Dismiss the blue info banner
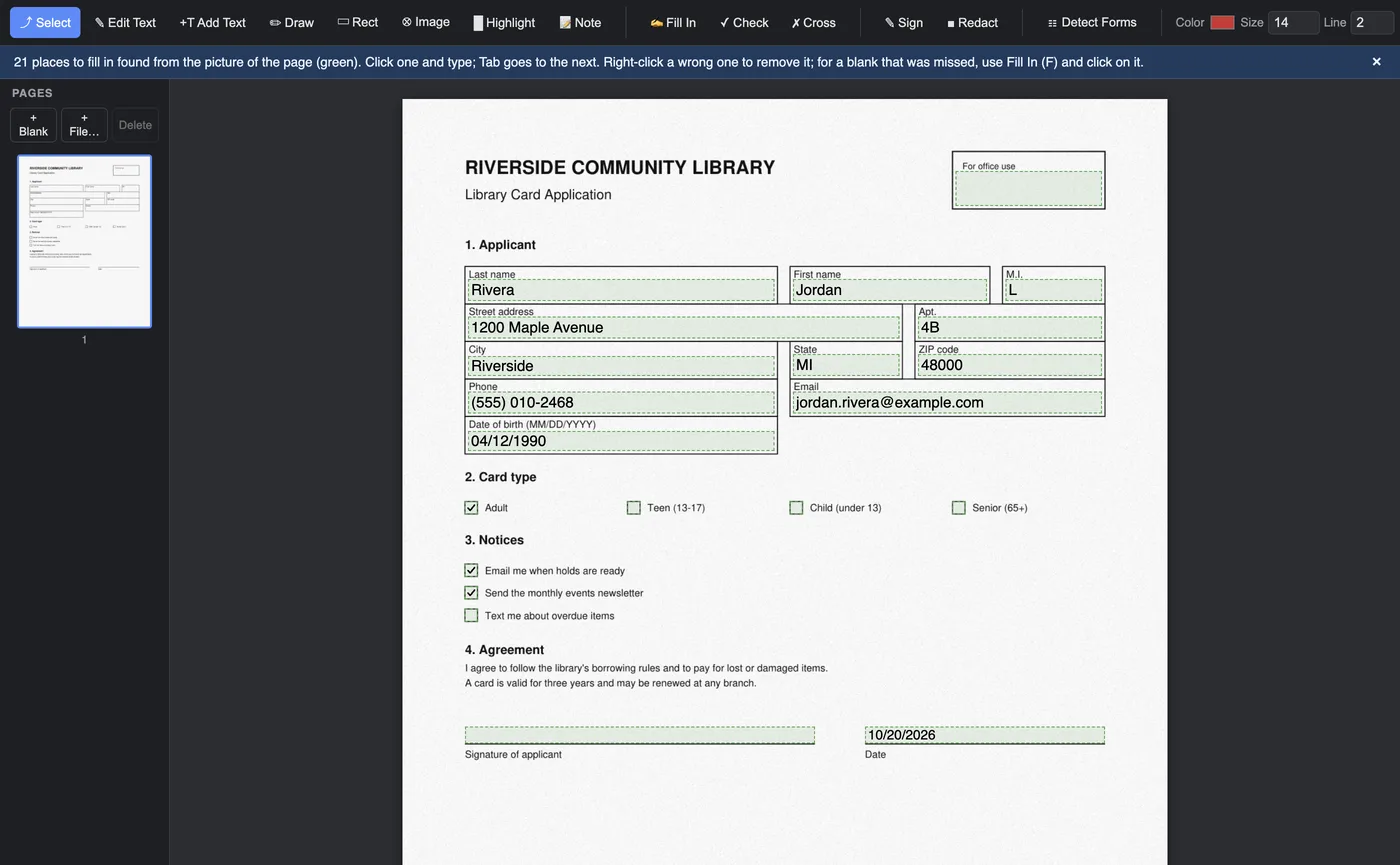Image resolution: width=1400 pixels, height=865 pixels. pos(1376,62)
